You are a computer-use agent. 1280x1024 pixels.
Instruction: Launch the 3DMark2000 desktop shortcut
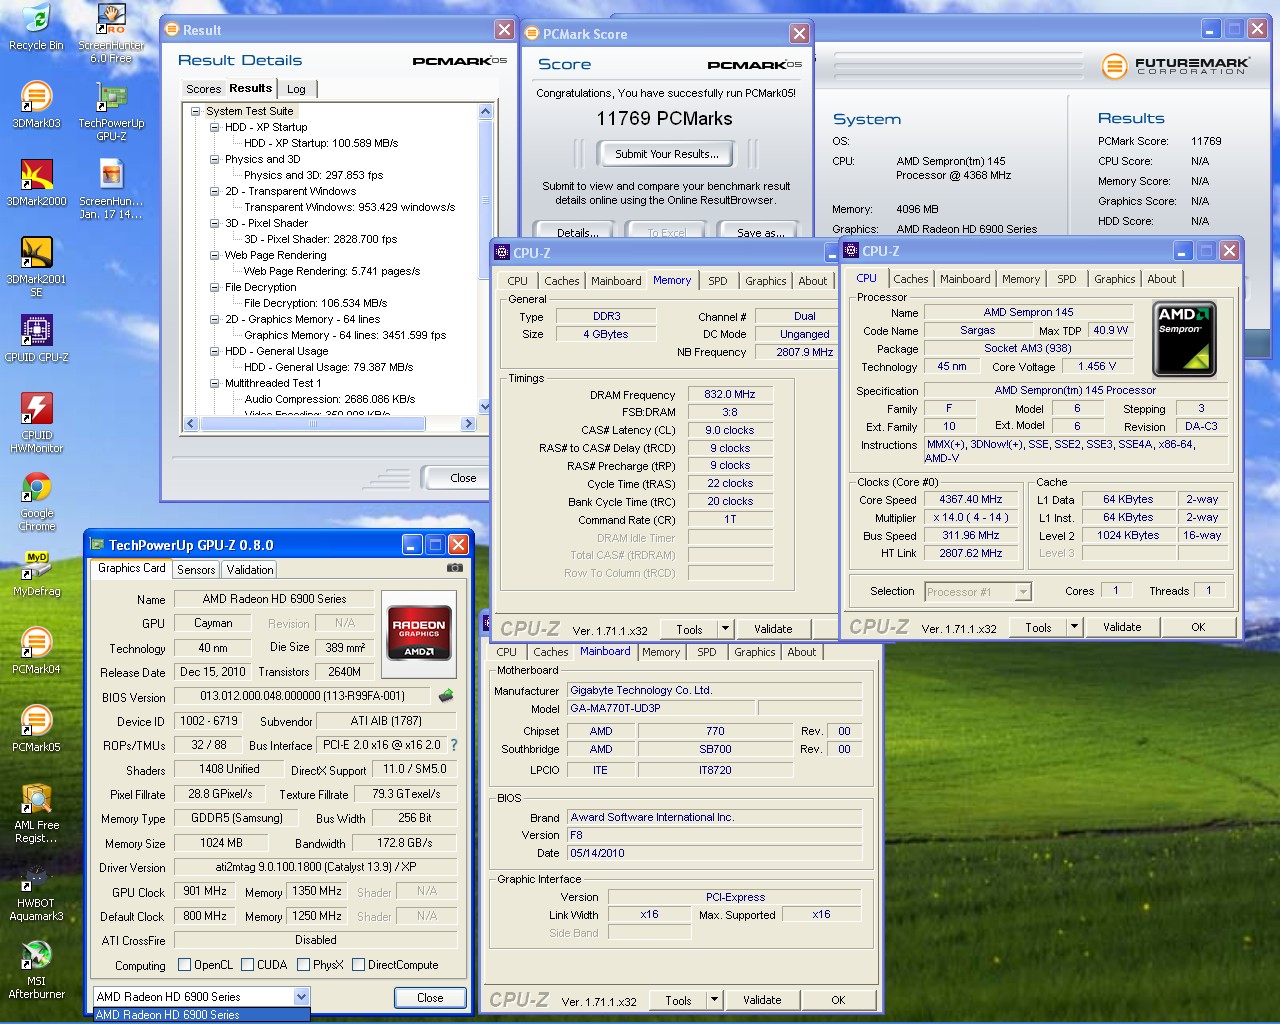coord(36,183)
